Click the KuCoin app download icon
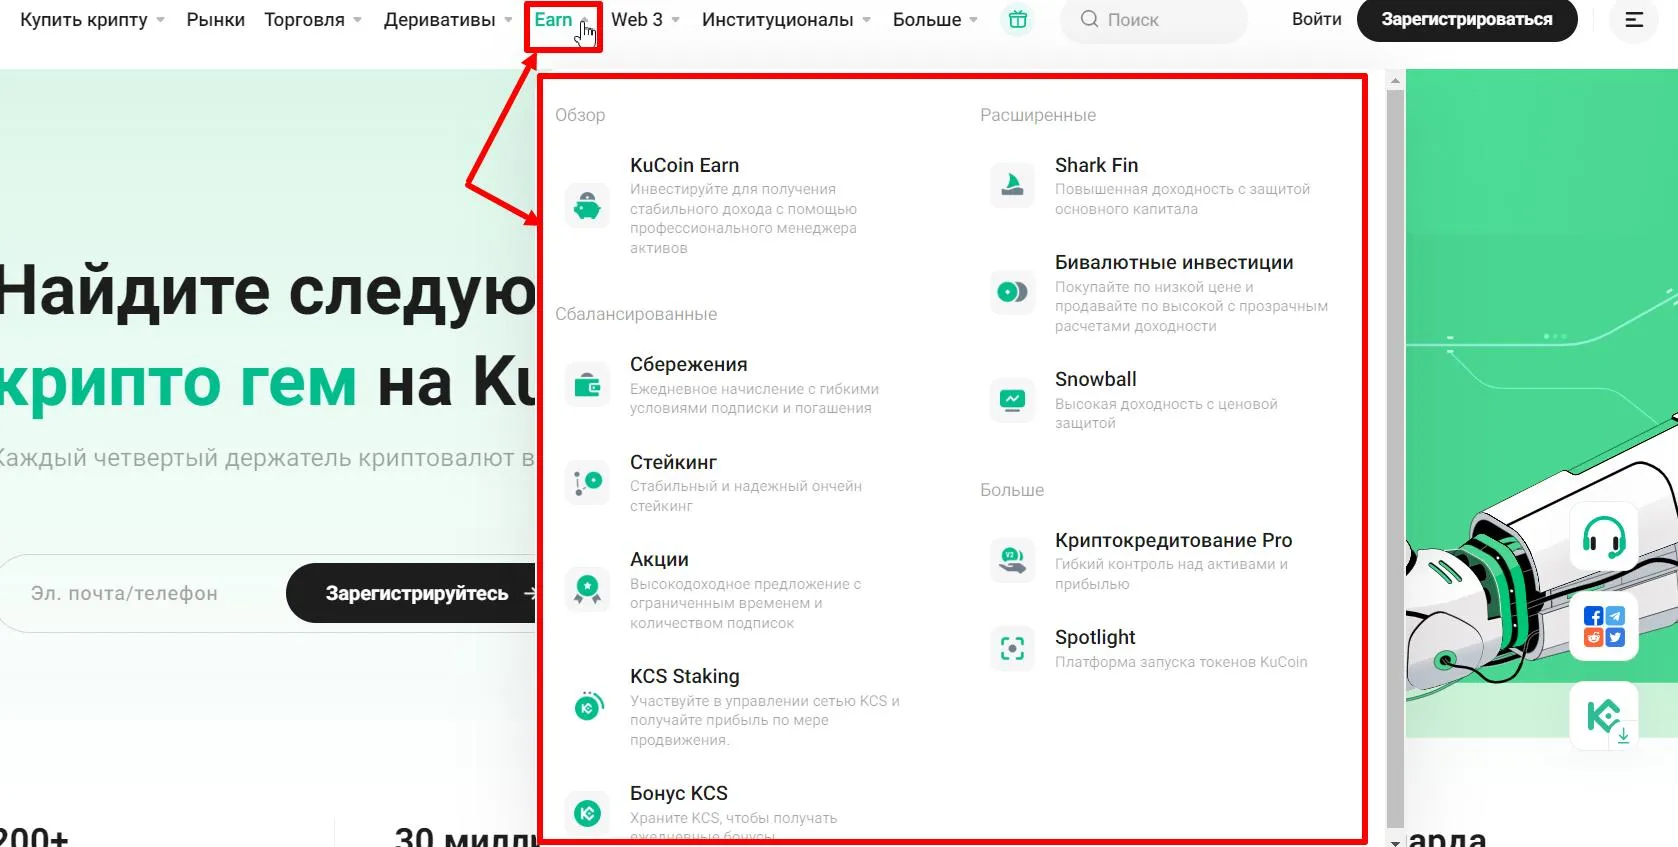Image resolution: width=1678 pixels, height=847 pixels. 1603,716
